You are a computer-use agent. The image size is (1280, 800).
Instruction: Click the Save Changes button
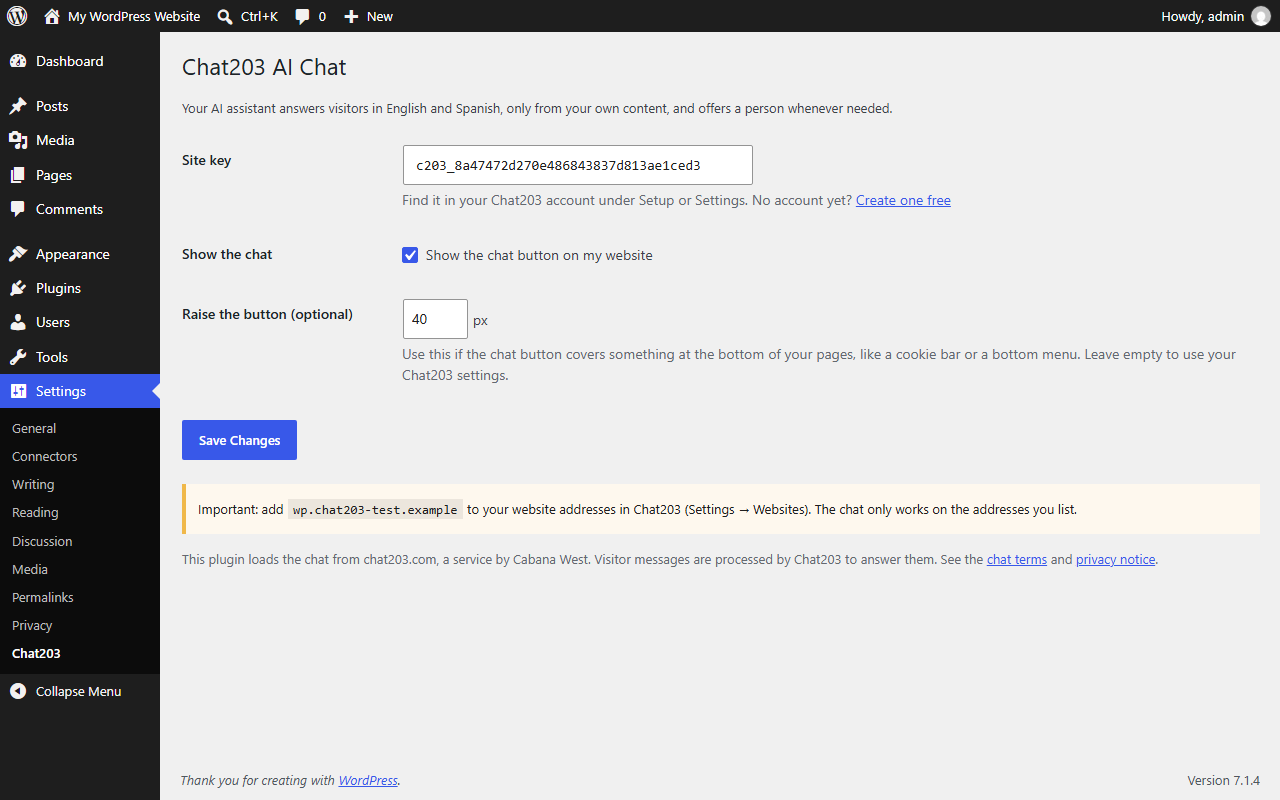239,440
